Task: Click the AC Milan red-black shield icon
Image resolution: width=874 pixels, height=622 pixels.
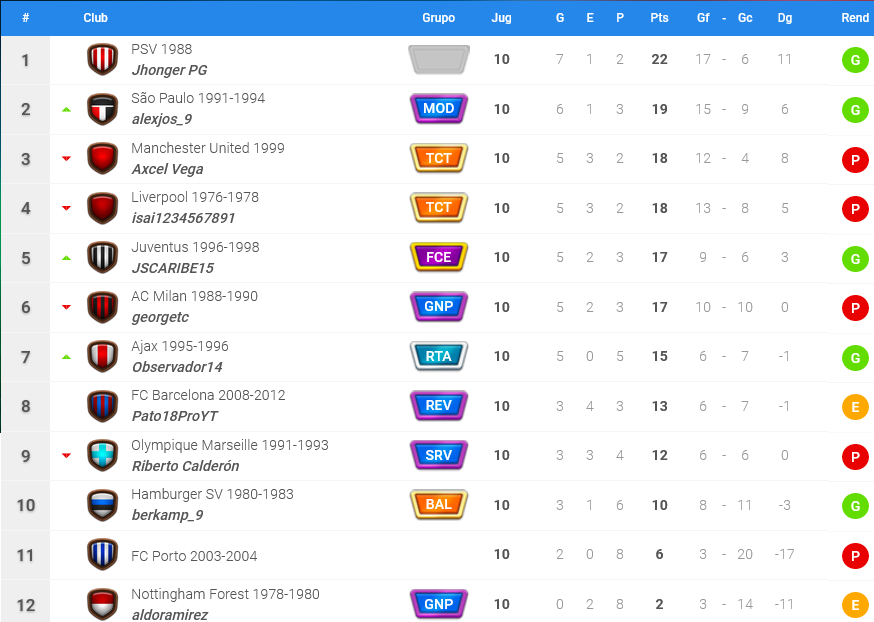Action: (103, 307)
